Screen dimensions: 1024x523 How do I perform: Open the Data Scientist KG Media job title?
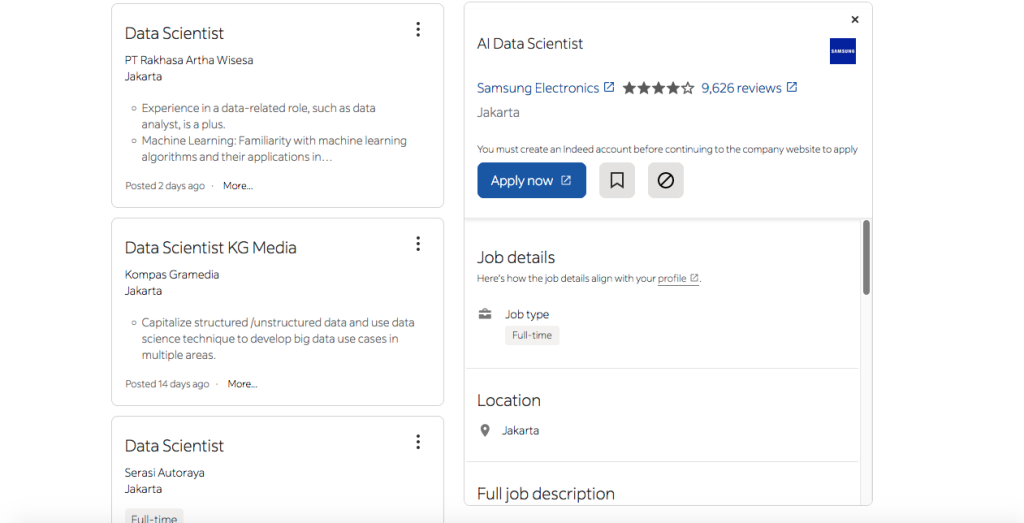click(x=210, y=247)
